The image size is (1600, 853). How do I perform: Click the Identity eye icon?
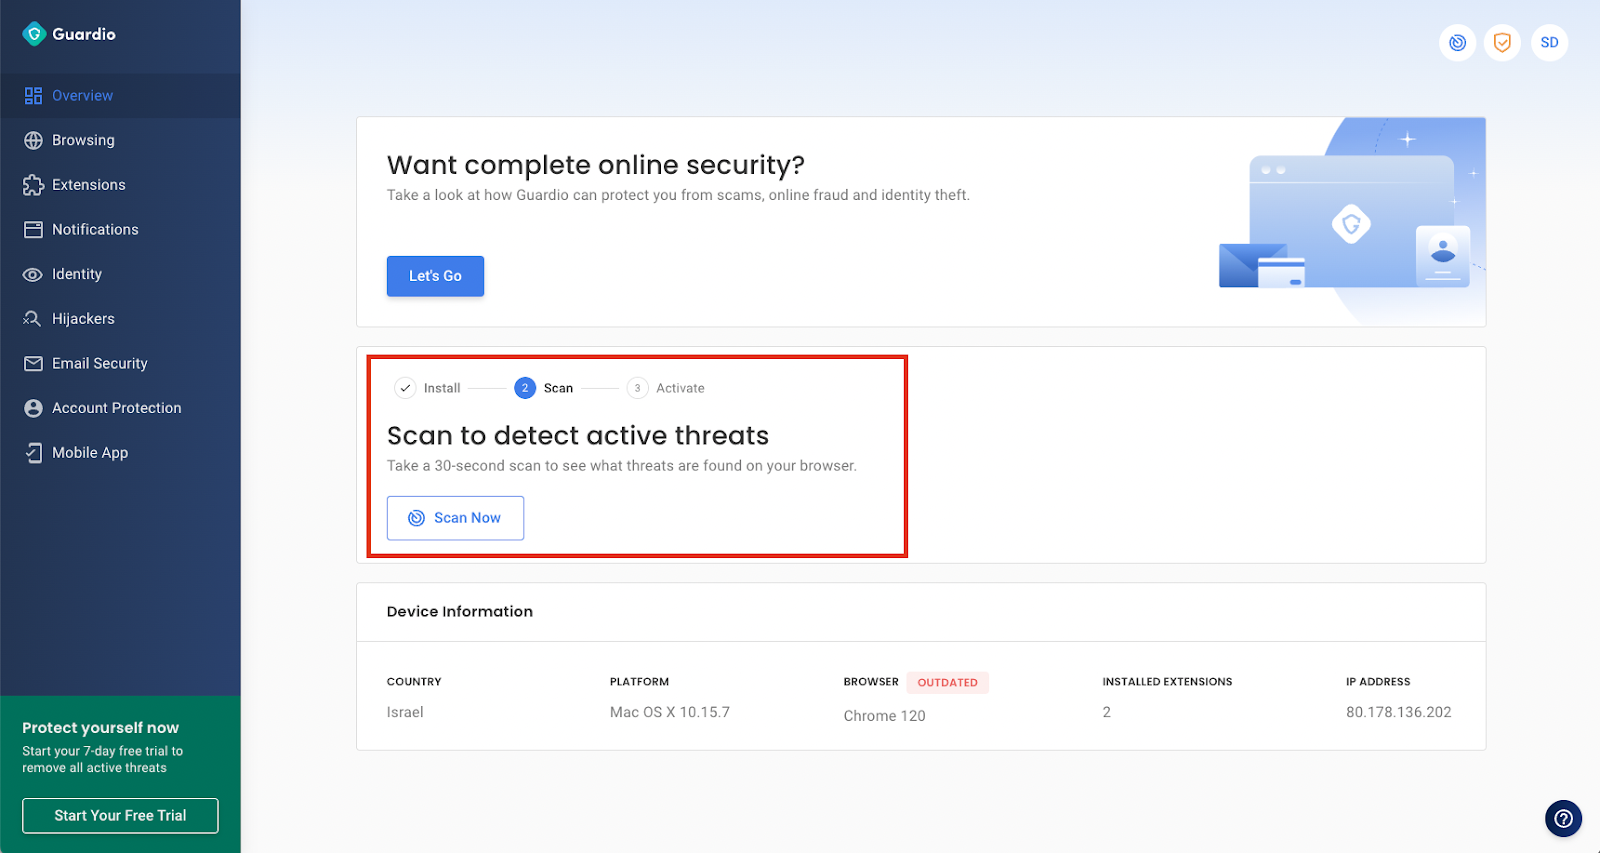coord(34,274)
